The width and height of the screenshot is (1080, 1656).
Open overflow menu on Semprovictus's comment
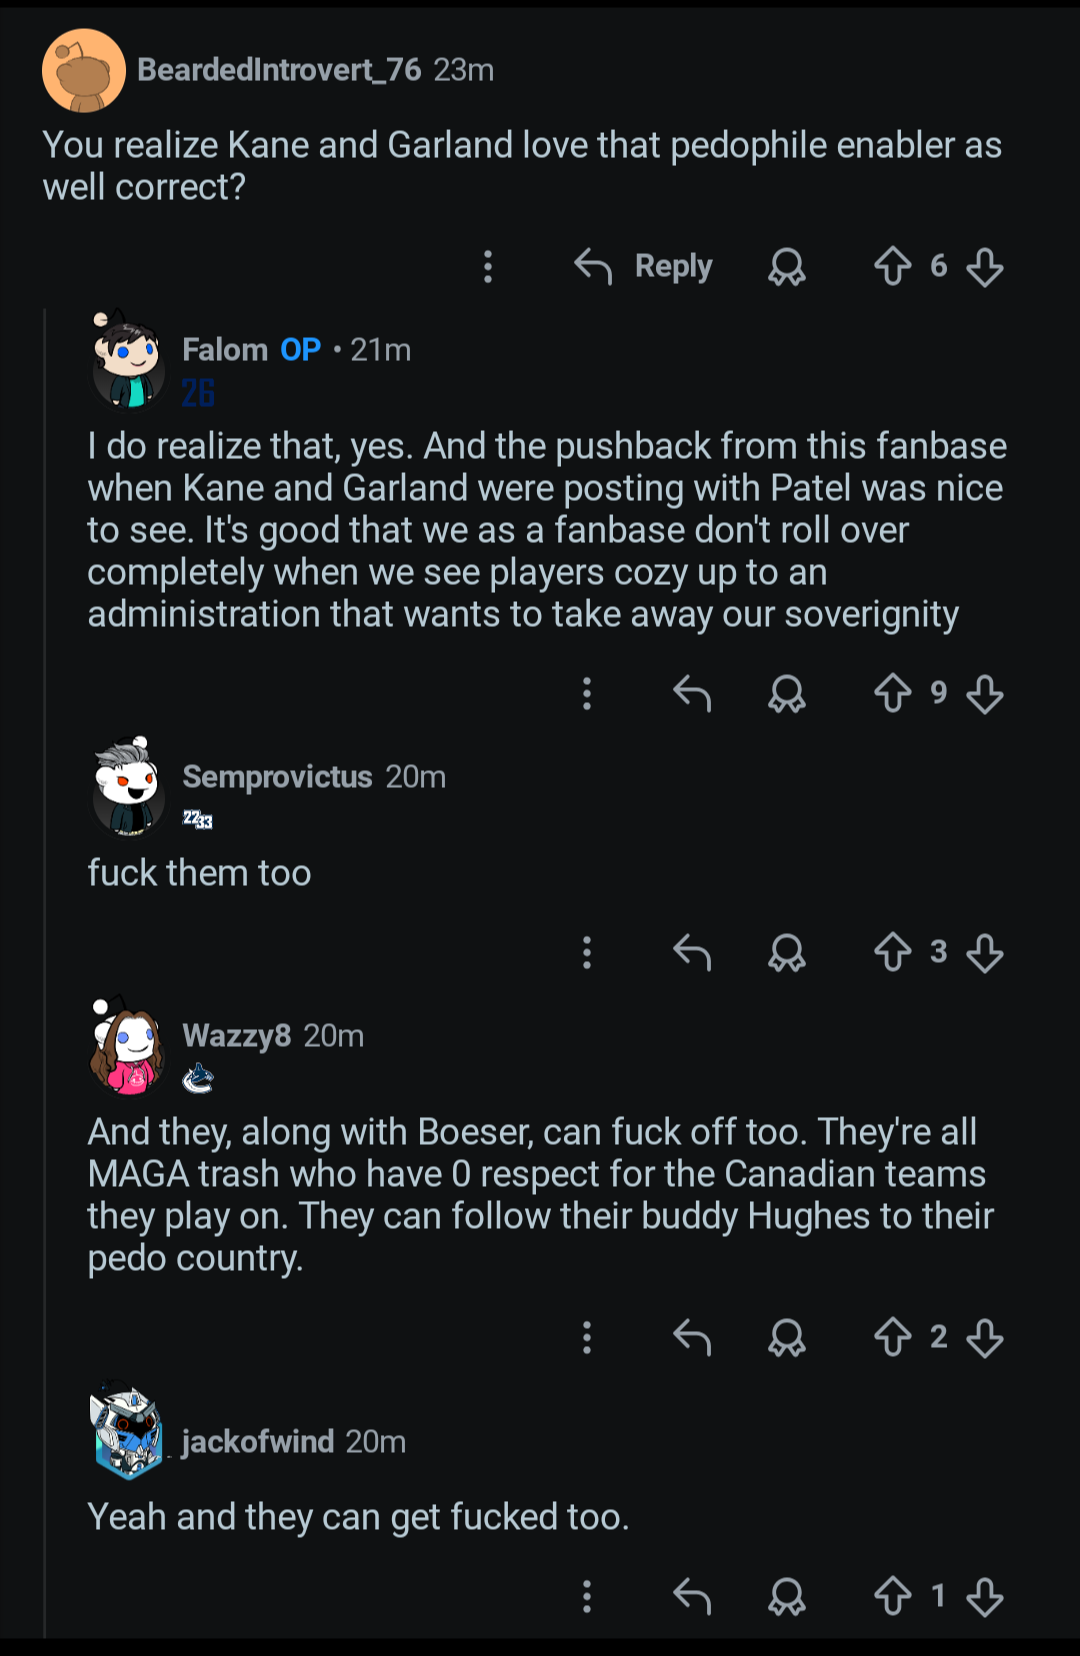click(x=587, y=952)
